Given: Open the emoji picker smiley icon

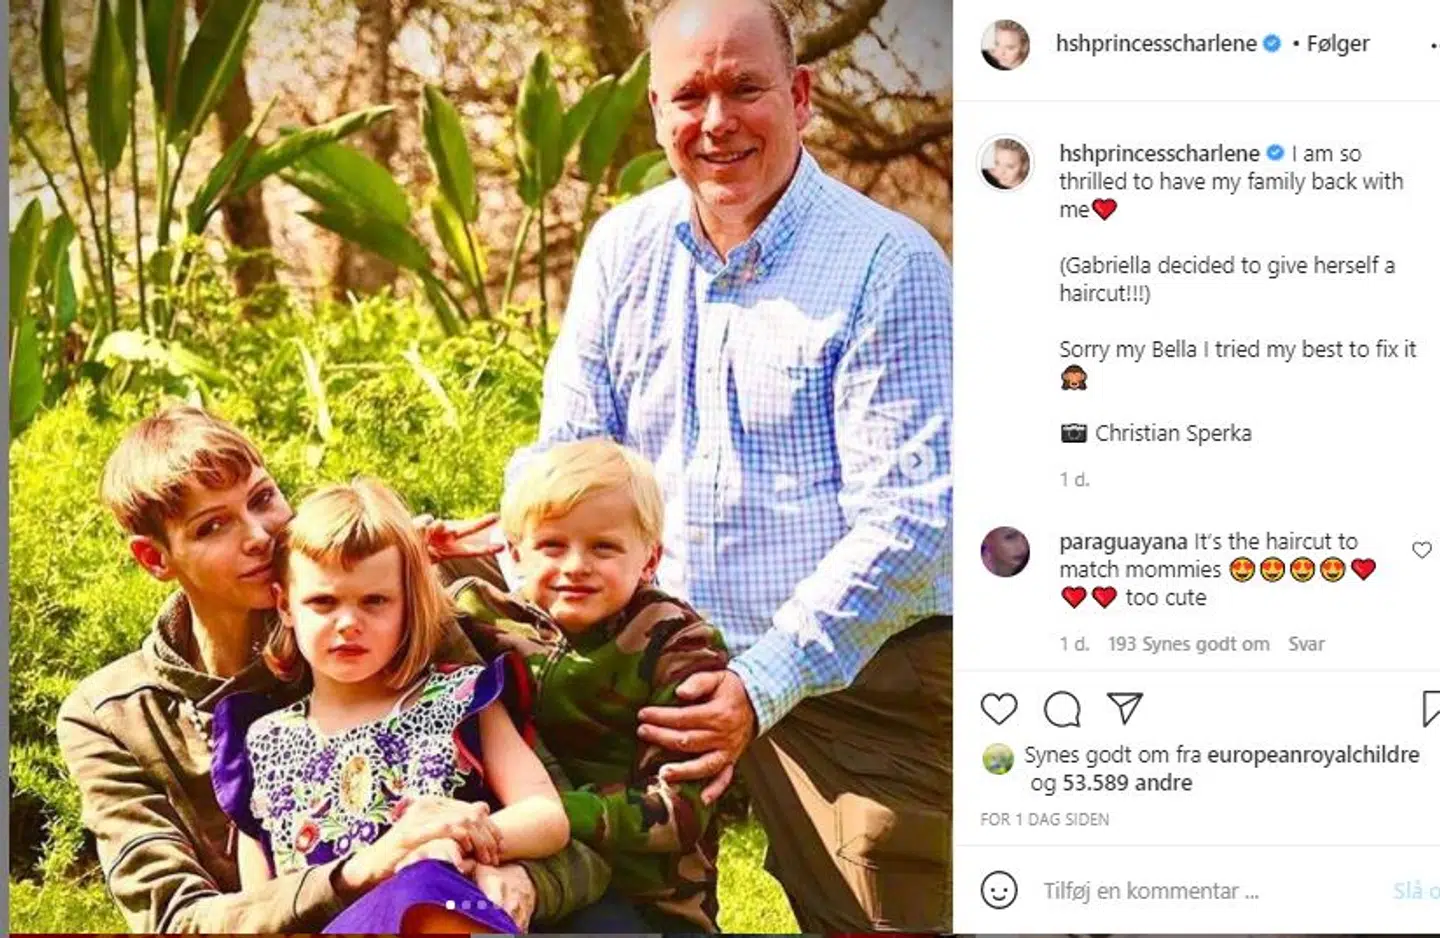Looking at the screenshot, I should click(x=998, y=890).
